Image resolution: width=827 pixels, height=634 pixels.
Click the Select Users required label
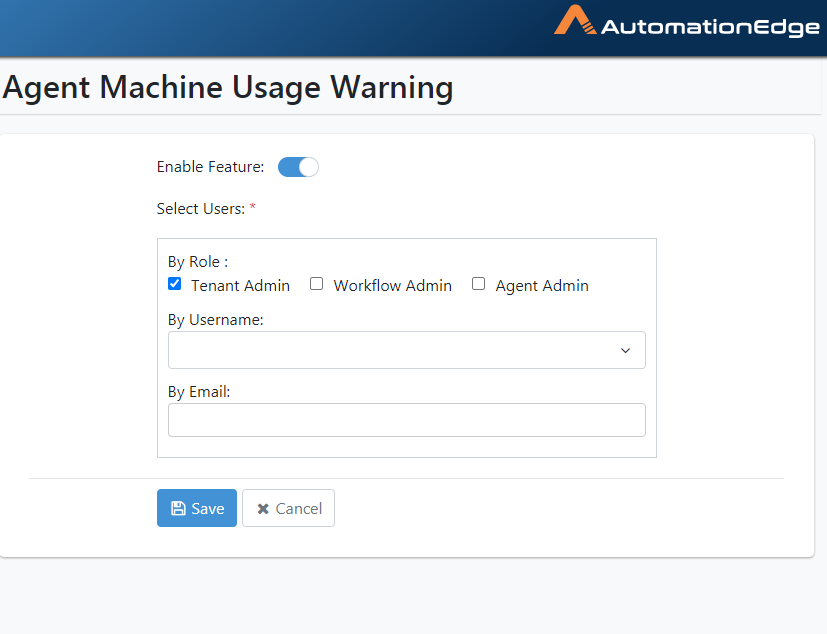point(206,209)
